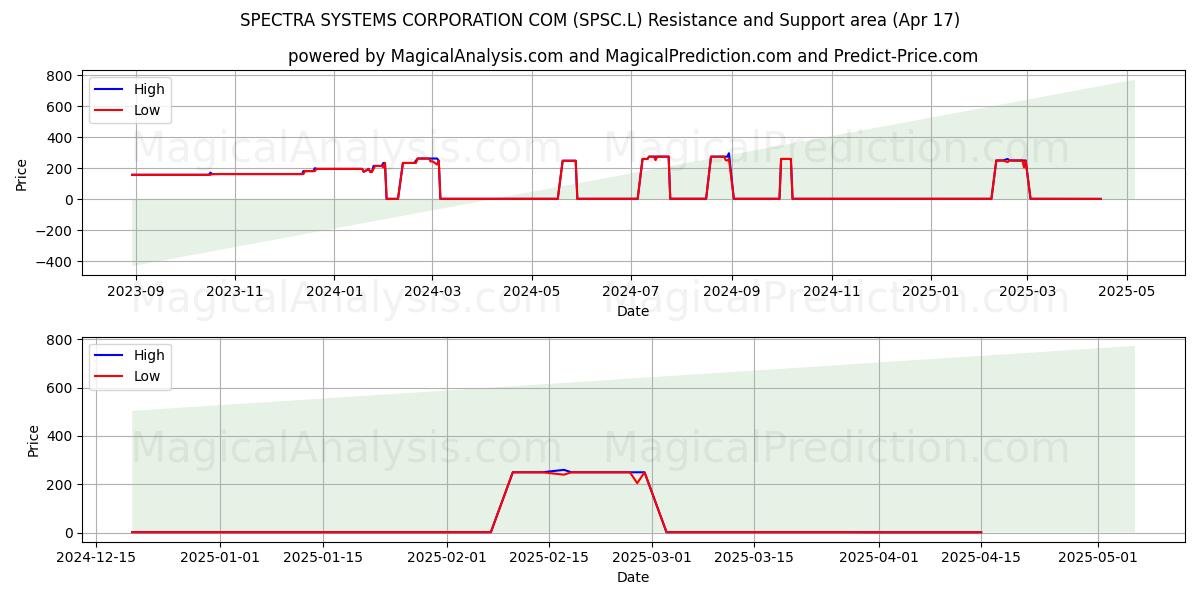The image size is (1200, 600).
Task: Click the 2025-03-01 date tick label
Action: (x=652, y=557)
